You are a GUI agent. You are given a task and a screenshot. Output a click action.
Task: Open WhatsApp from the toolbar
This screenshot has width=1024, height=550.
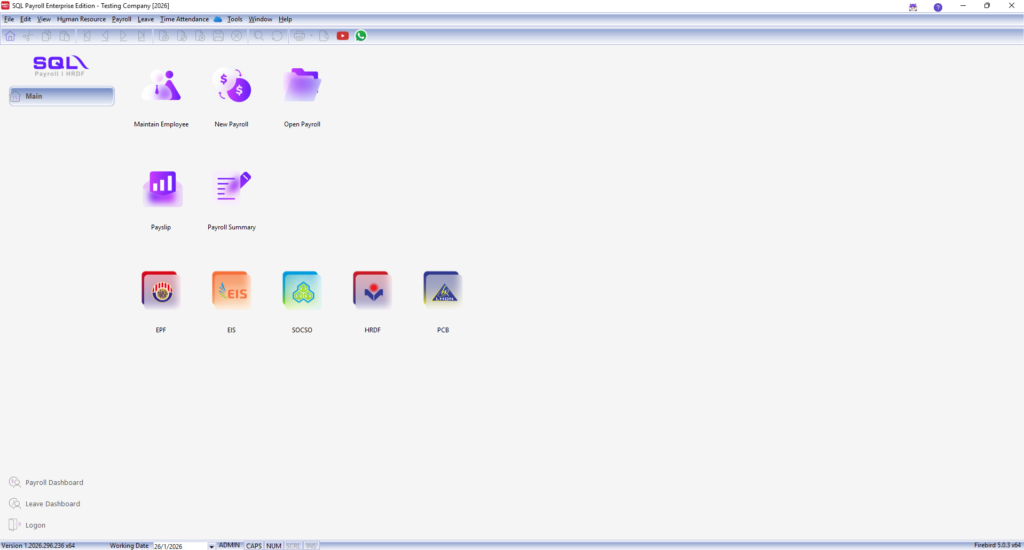click(361, 35)
